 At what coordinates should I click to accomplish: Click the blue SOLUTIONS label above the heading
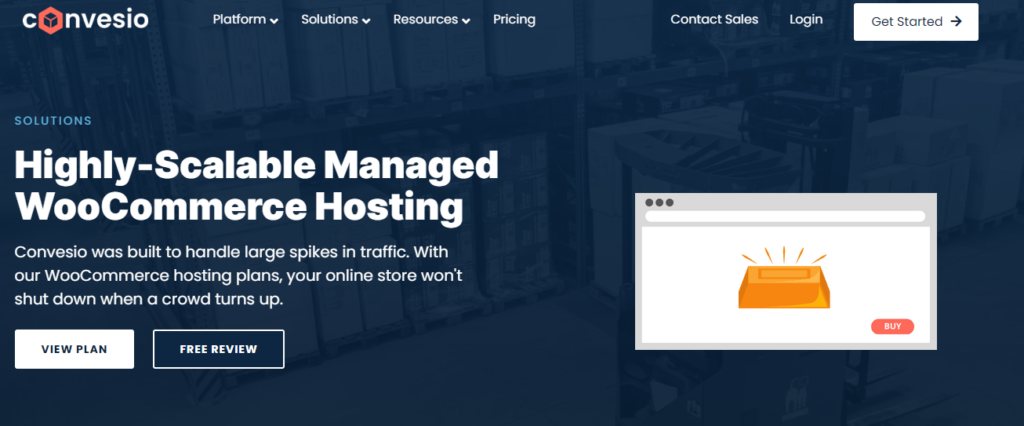(x=53, y=121)
